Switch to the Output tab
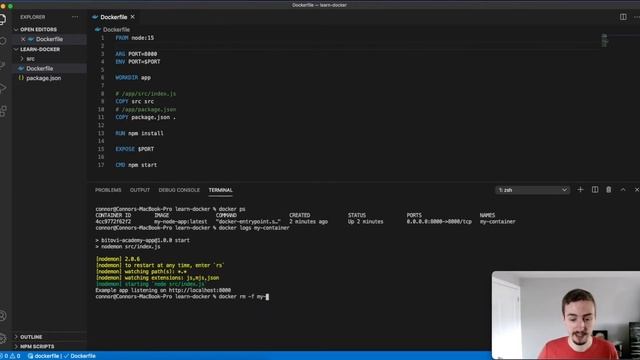 click(140, 190)
